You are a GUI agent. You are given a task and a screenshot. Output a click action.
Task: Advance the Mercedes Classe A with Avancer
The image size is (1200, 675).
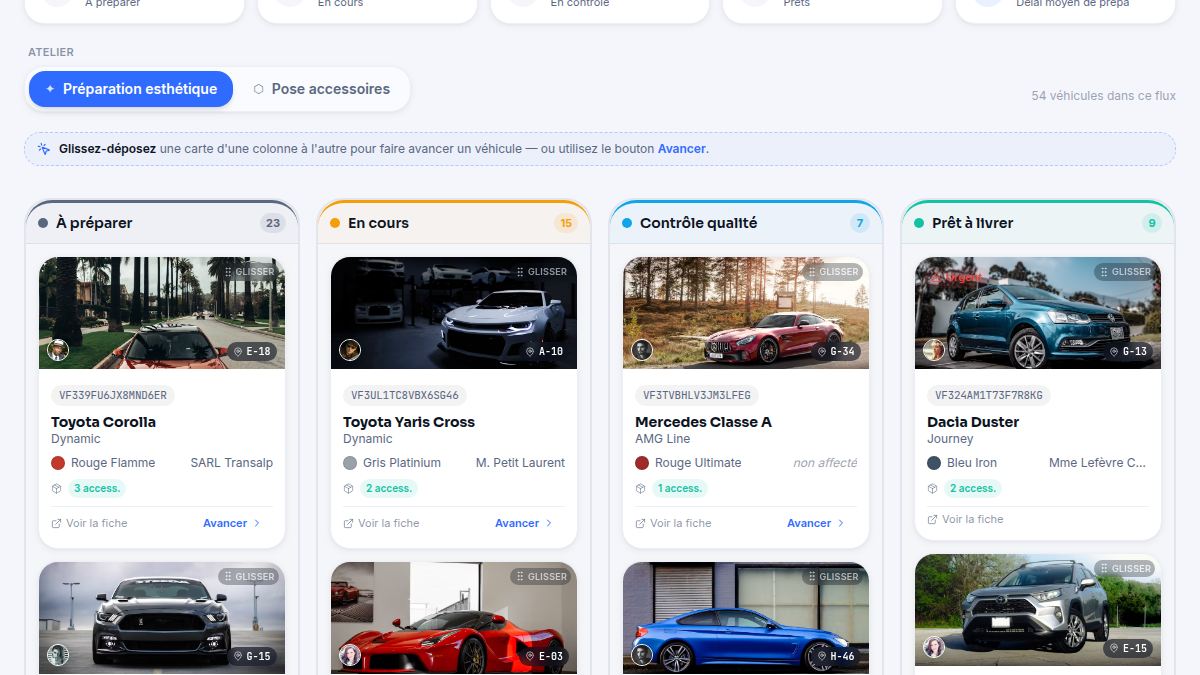tap(816, 523)
